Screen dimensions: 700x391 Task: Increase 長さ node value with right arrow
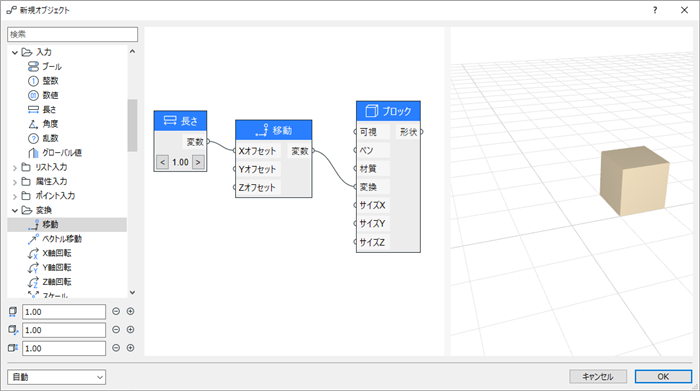[198, 162]
